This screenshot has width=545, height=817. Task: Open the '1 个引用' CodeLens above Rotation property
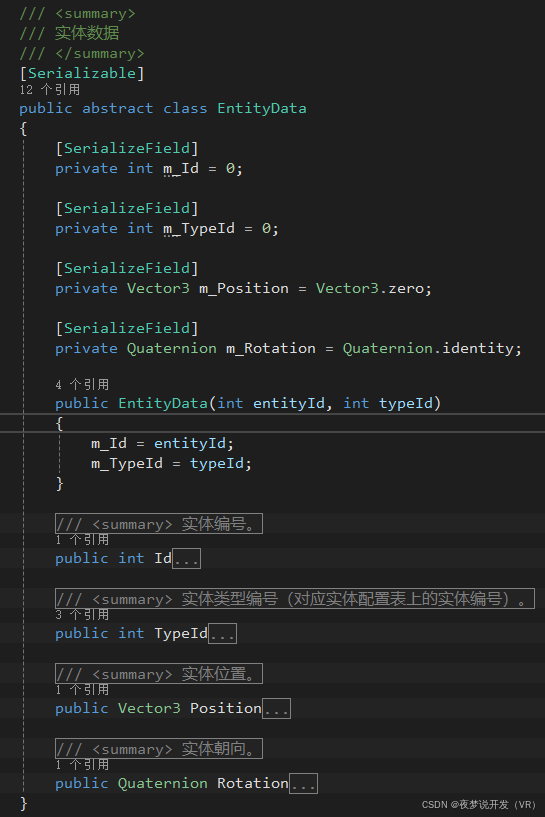pyautogui.click(x=82, y=765)
